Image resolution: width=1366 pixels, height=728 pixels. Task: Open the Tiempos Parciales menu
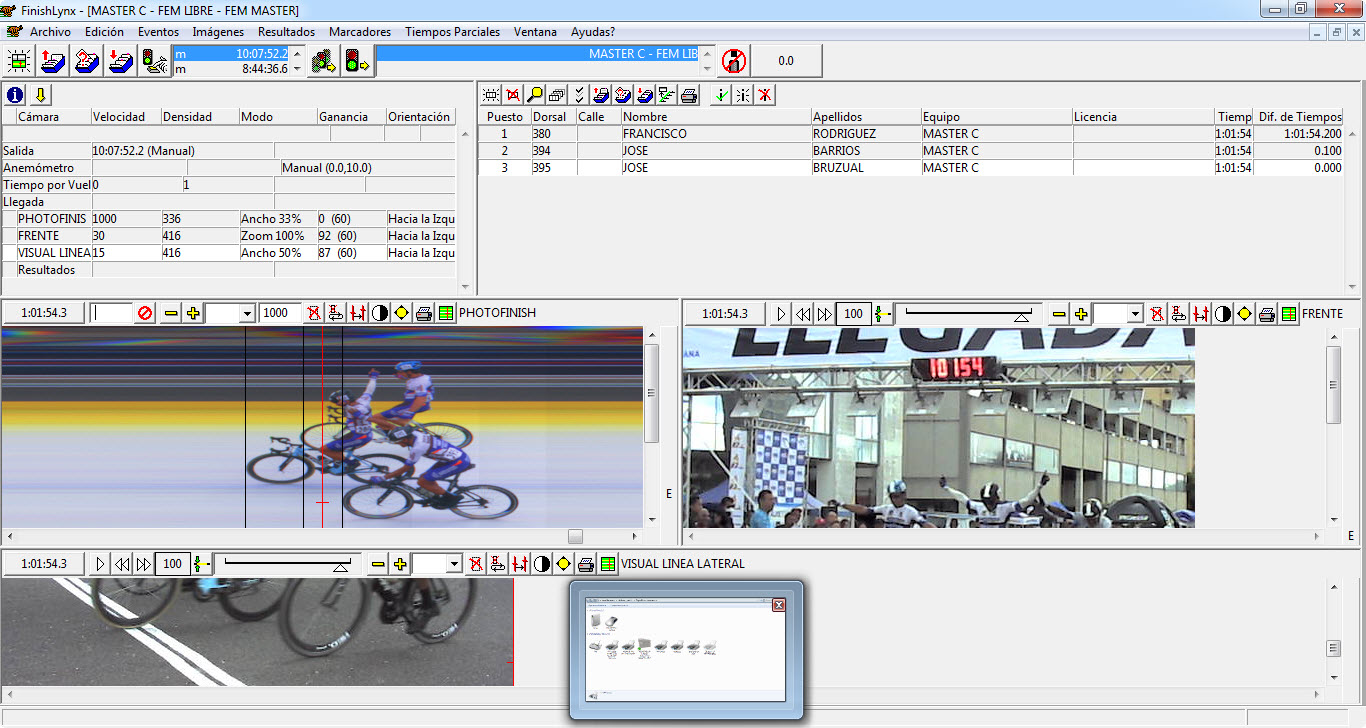pos(452,32)
